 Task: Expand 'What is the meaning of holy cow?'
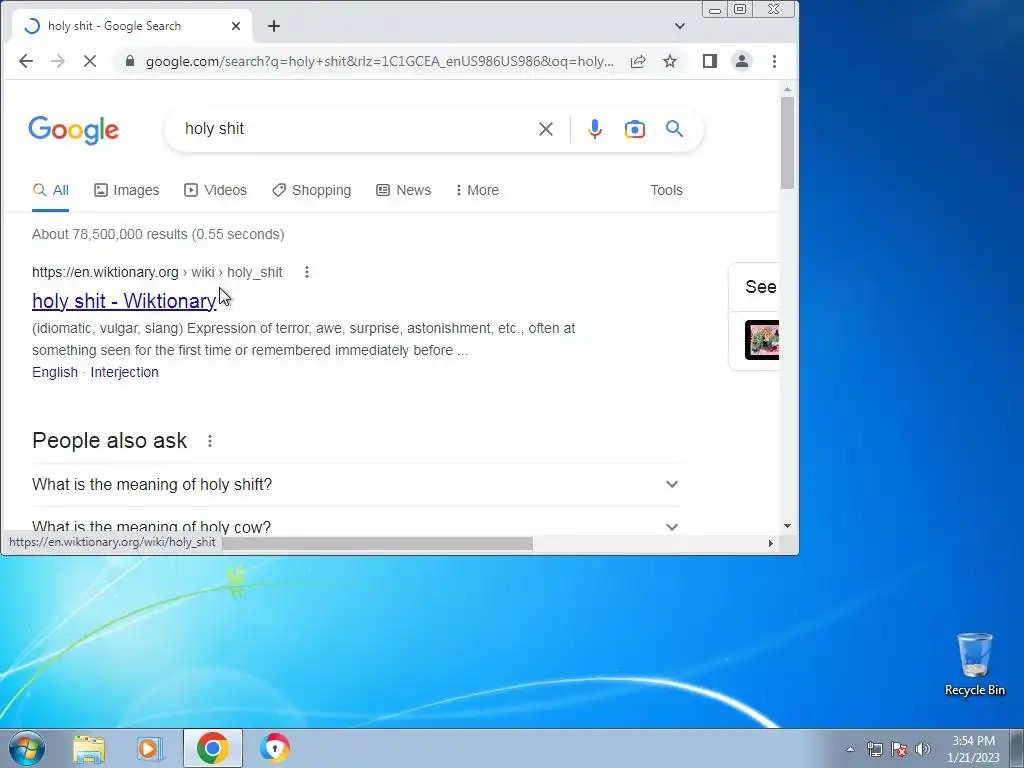click(x=357, y=526)
